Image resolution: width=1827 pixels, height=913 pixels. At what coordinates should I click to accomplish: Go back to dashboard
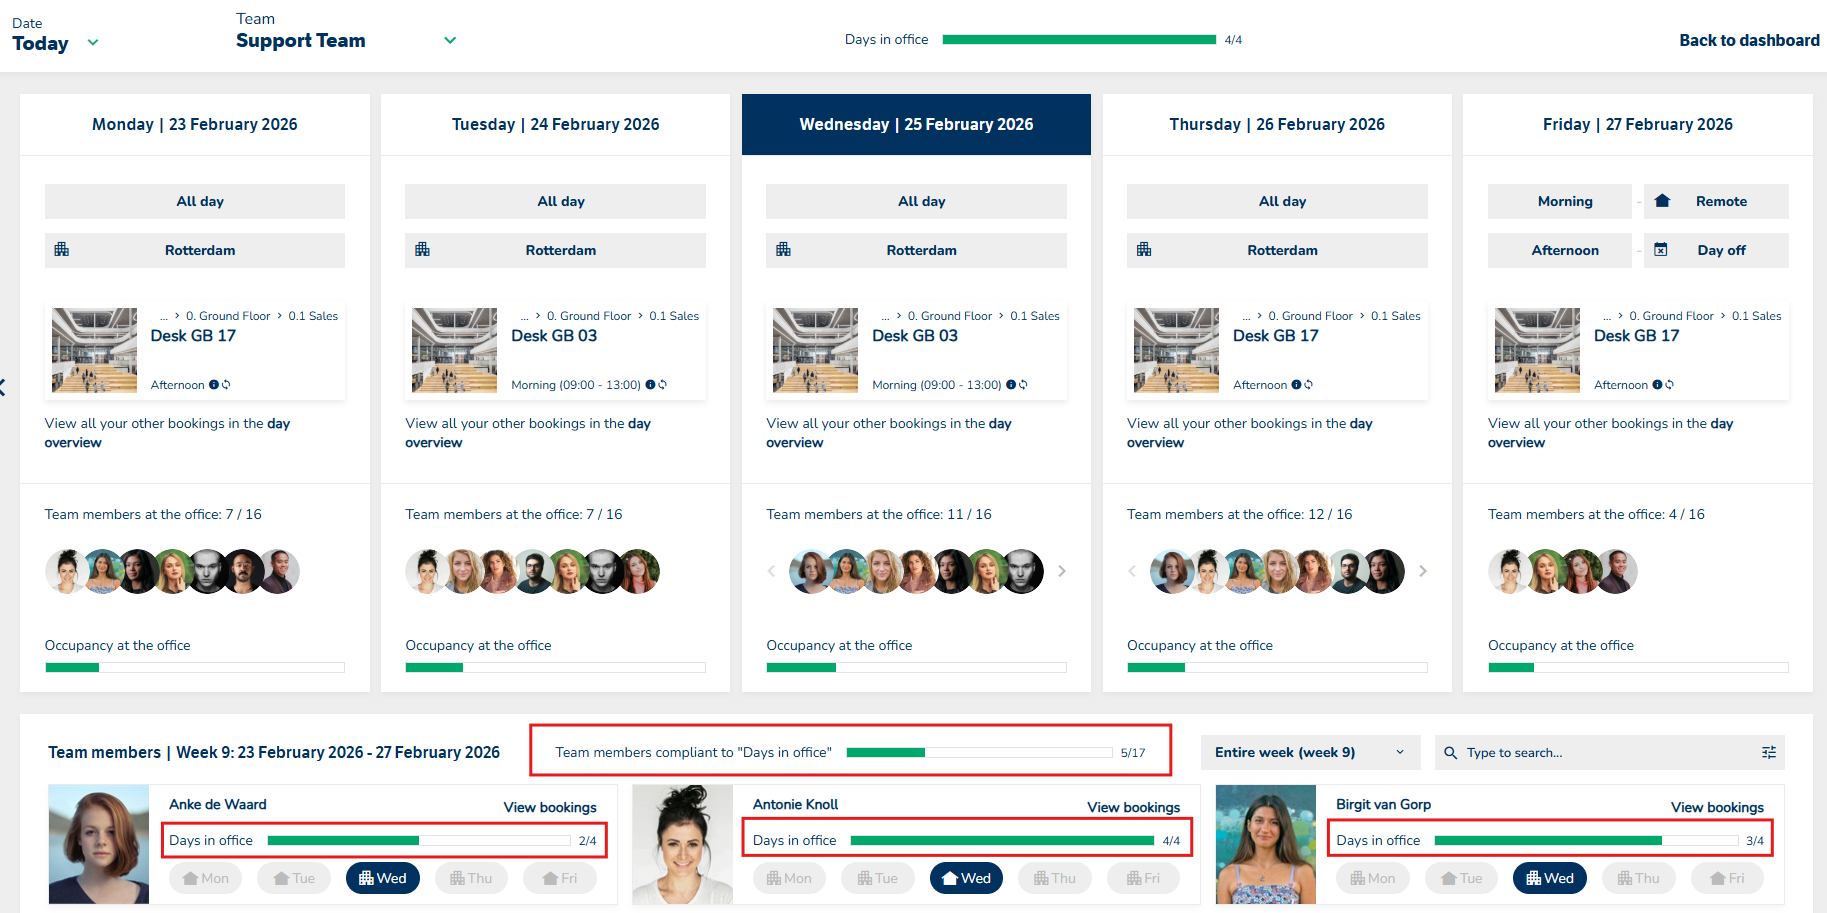click(x=1749, y=41)
